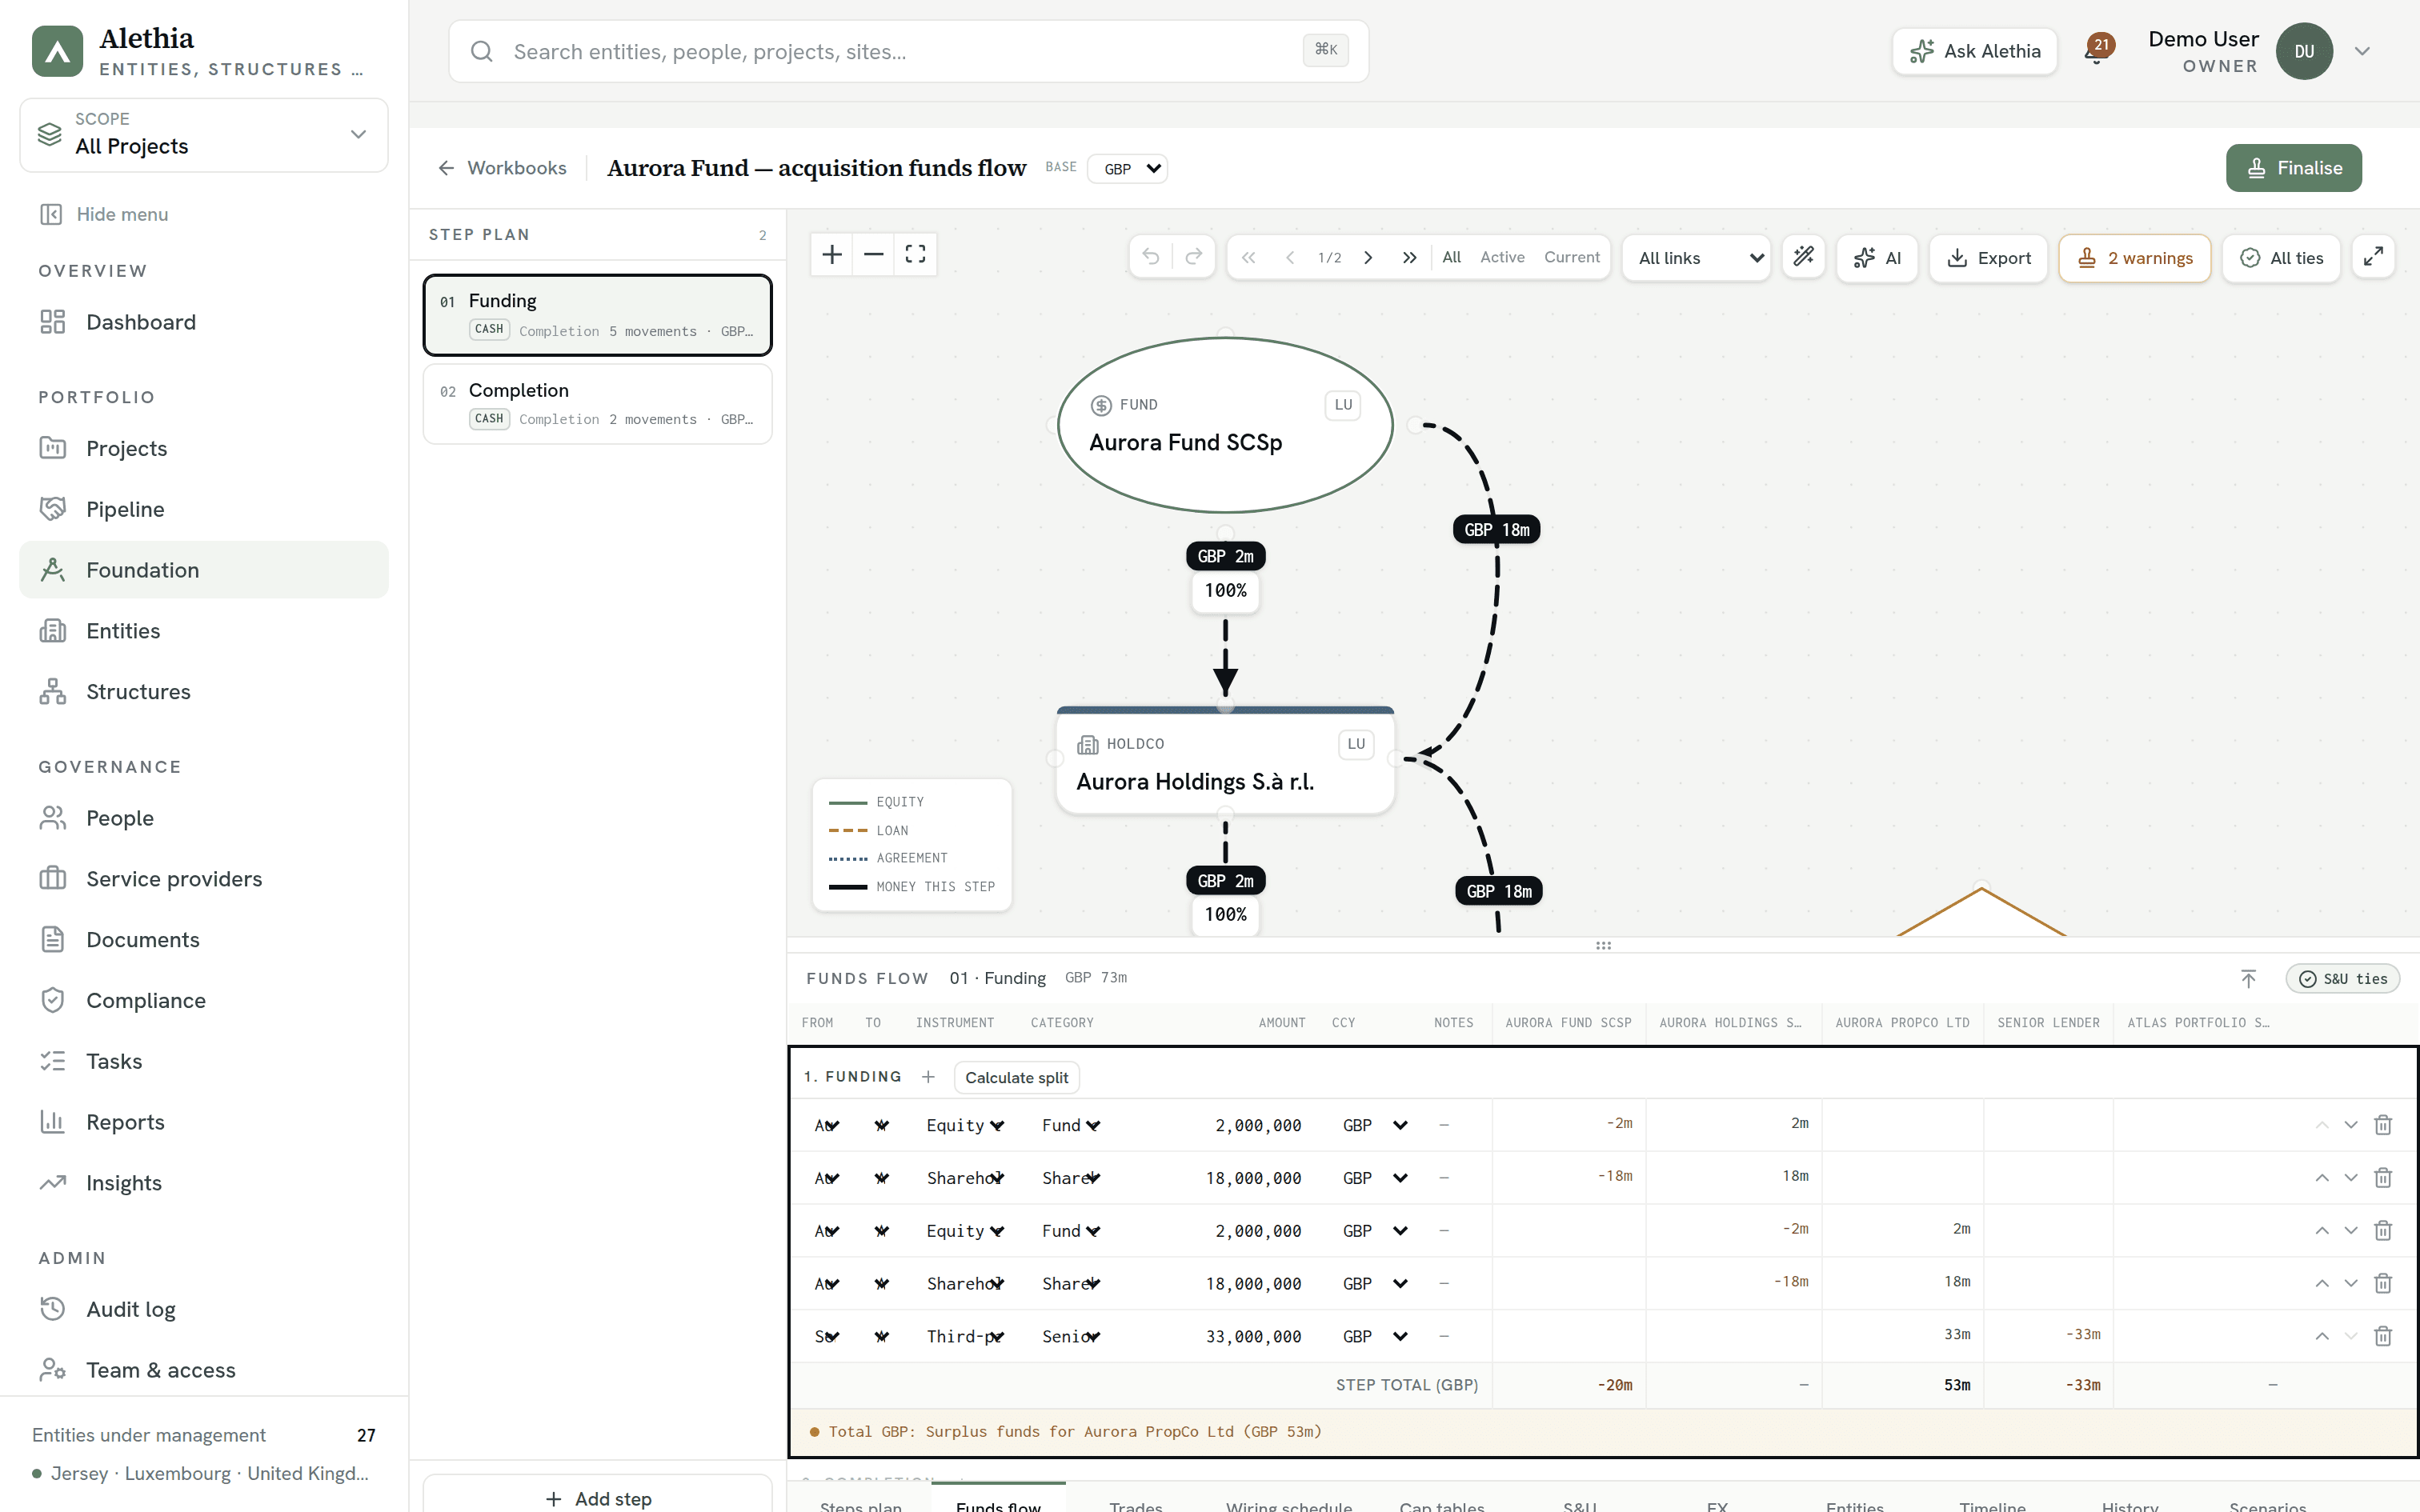The width and height of the screenshot is (2420, 1512).
Task: Click the Export button
Action: pos(1988,258)
